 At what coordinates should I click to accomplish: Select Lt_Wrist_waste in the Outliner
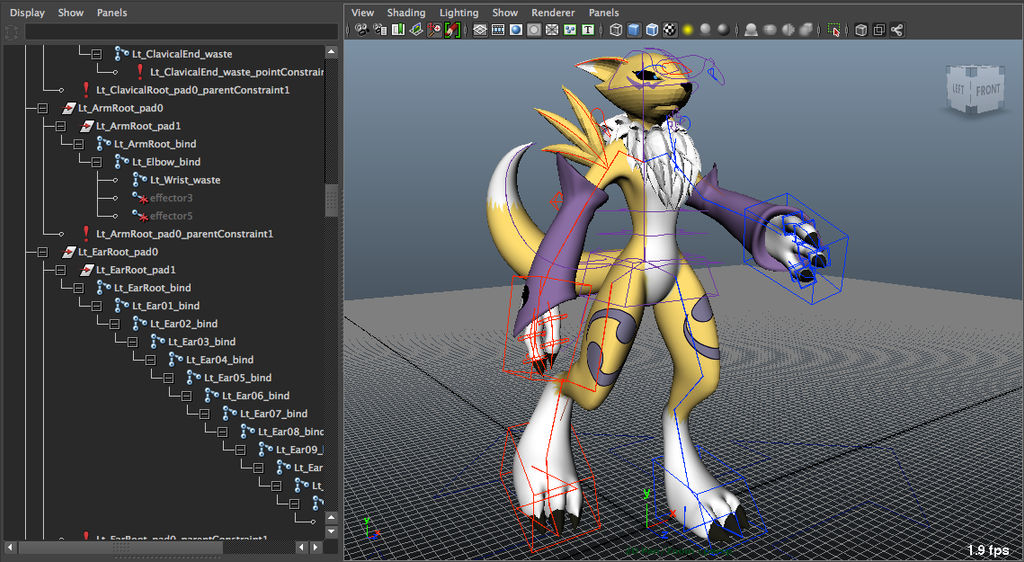coord(185,180)
